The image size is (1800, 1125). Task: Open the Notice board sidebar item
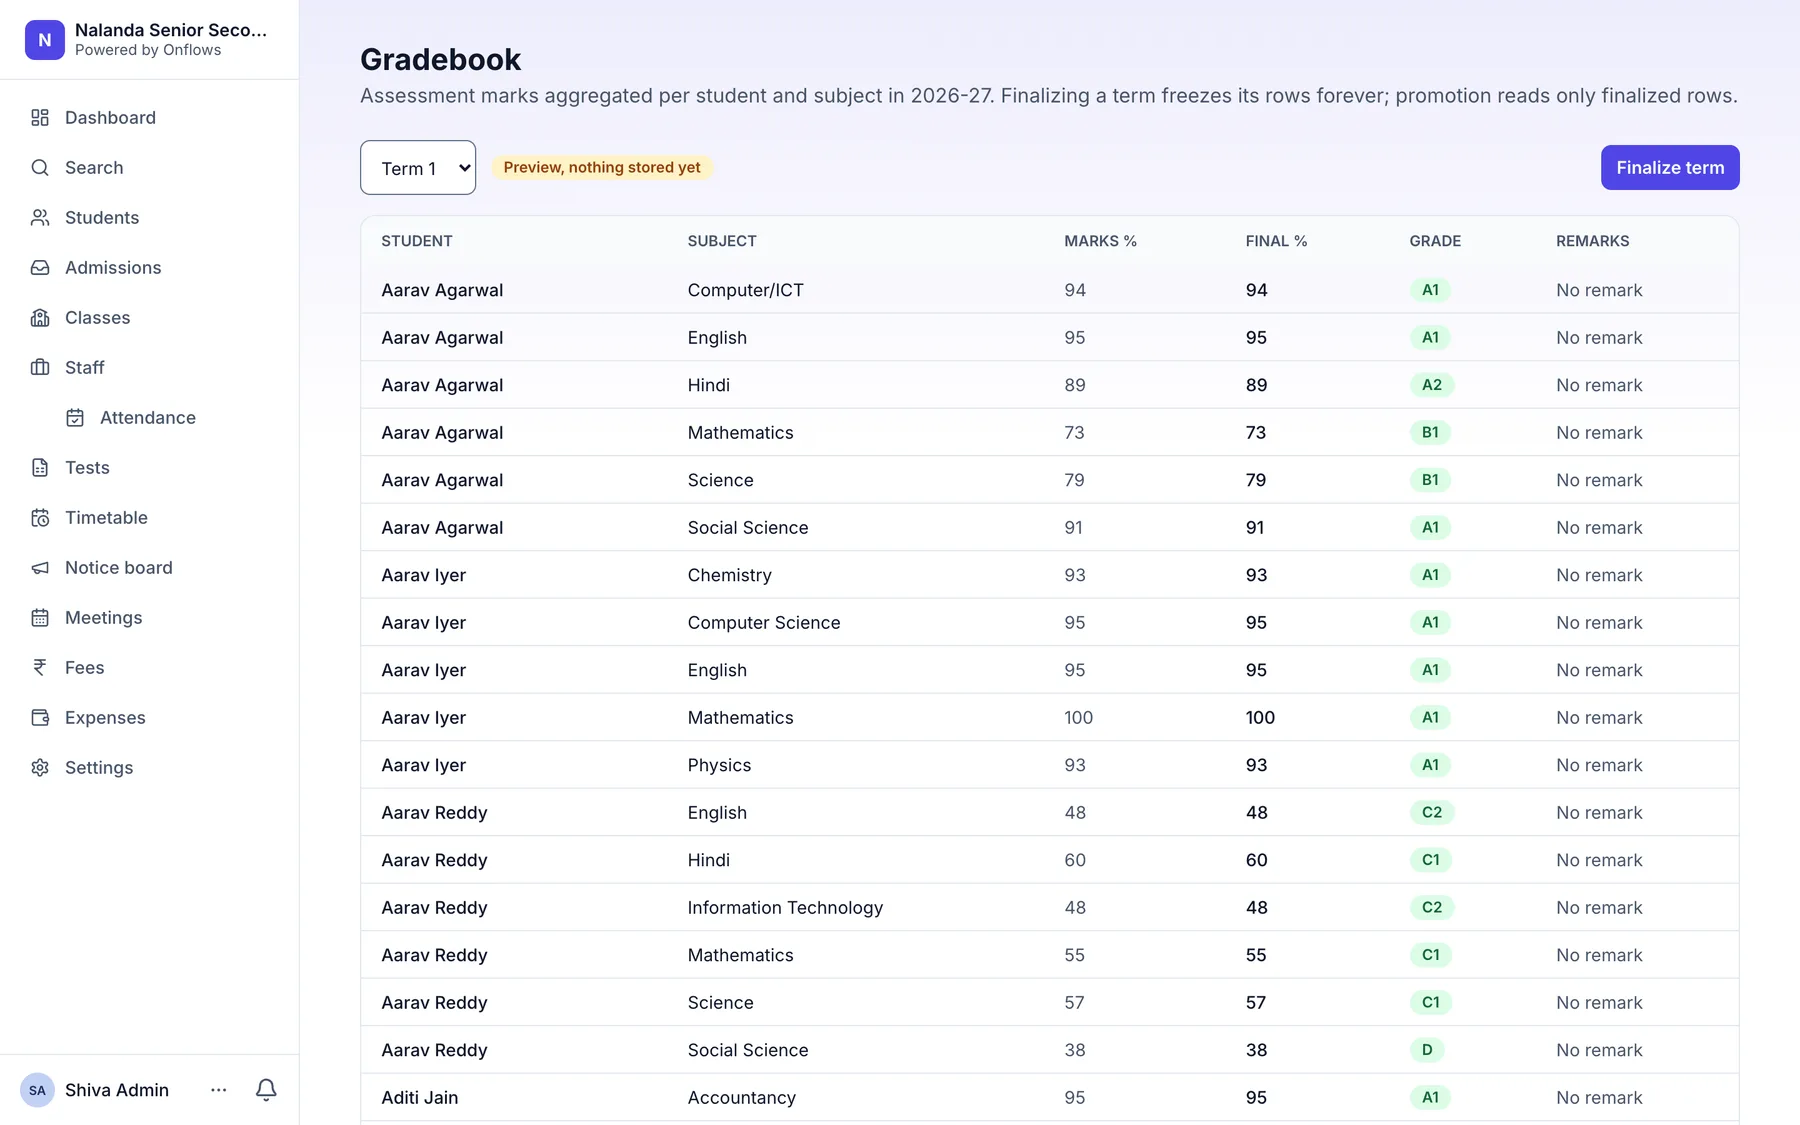150,568
